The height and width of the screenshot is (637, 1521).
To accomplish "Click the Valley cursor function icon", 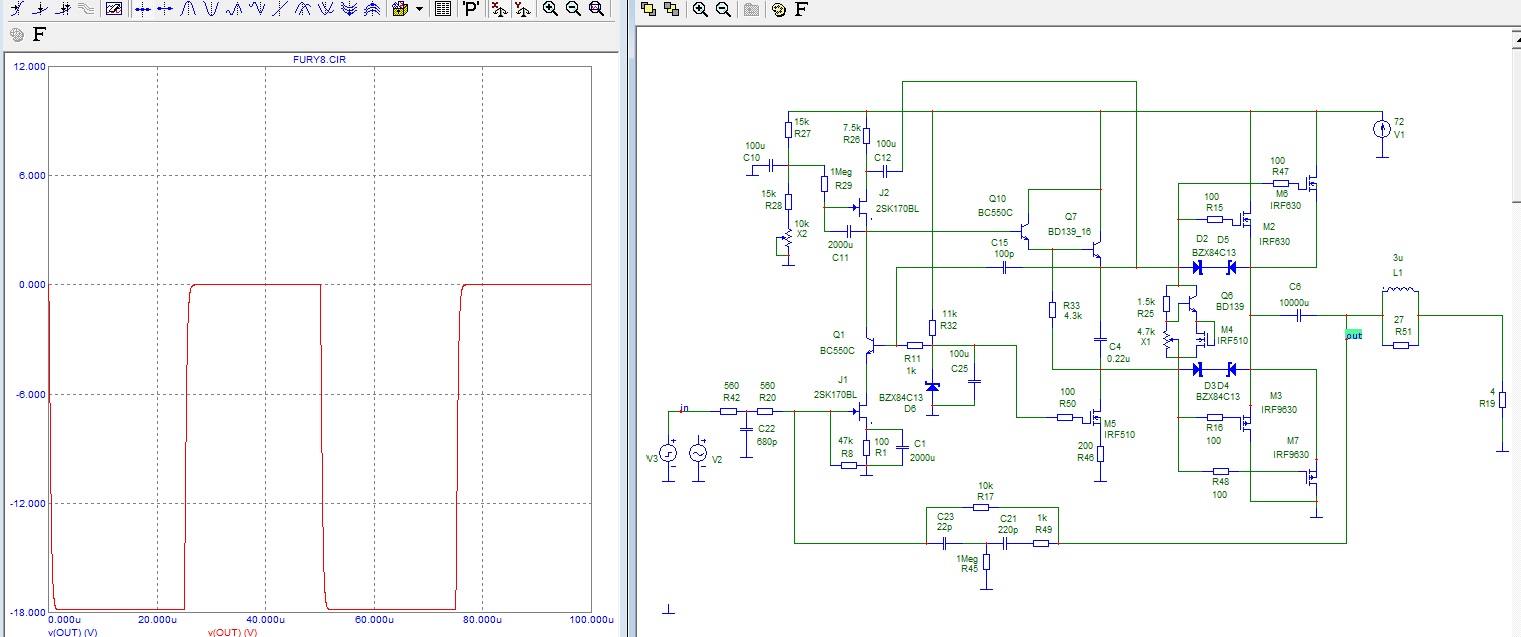I will (211, 9).
